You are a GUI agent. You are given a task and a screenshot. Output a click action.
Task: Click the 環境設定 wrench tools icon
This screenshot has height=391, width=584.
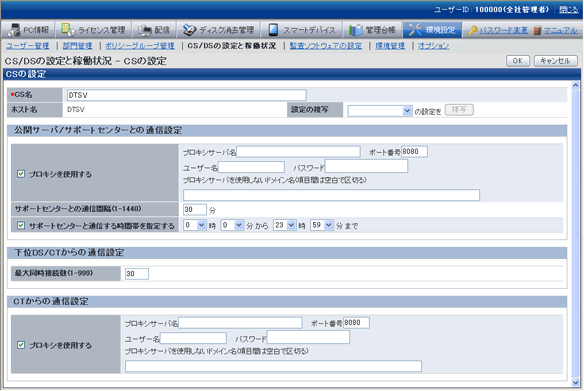pyautogui.click(x=415, y=30)
